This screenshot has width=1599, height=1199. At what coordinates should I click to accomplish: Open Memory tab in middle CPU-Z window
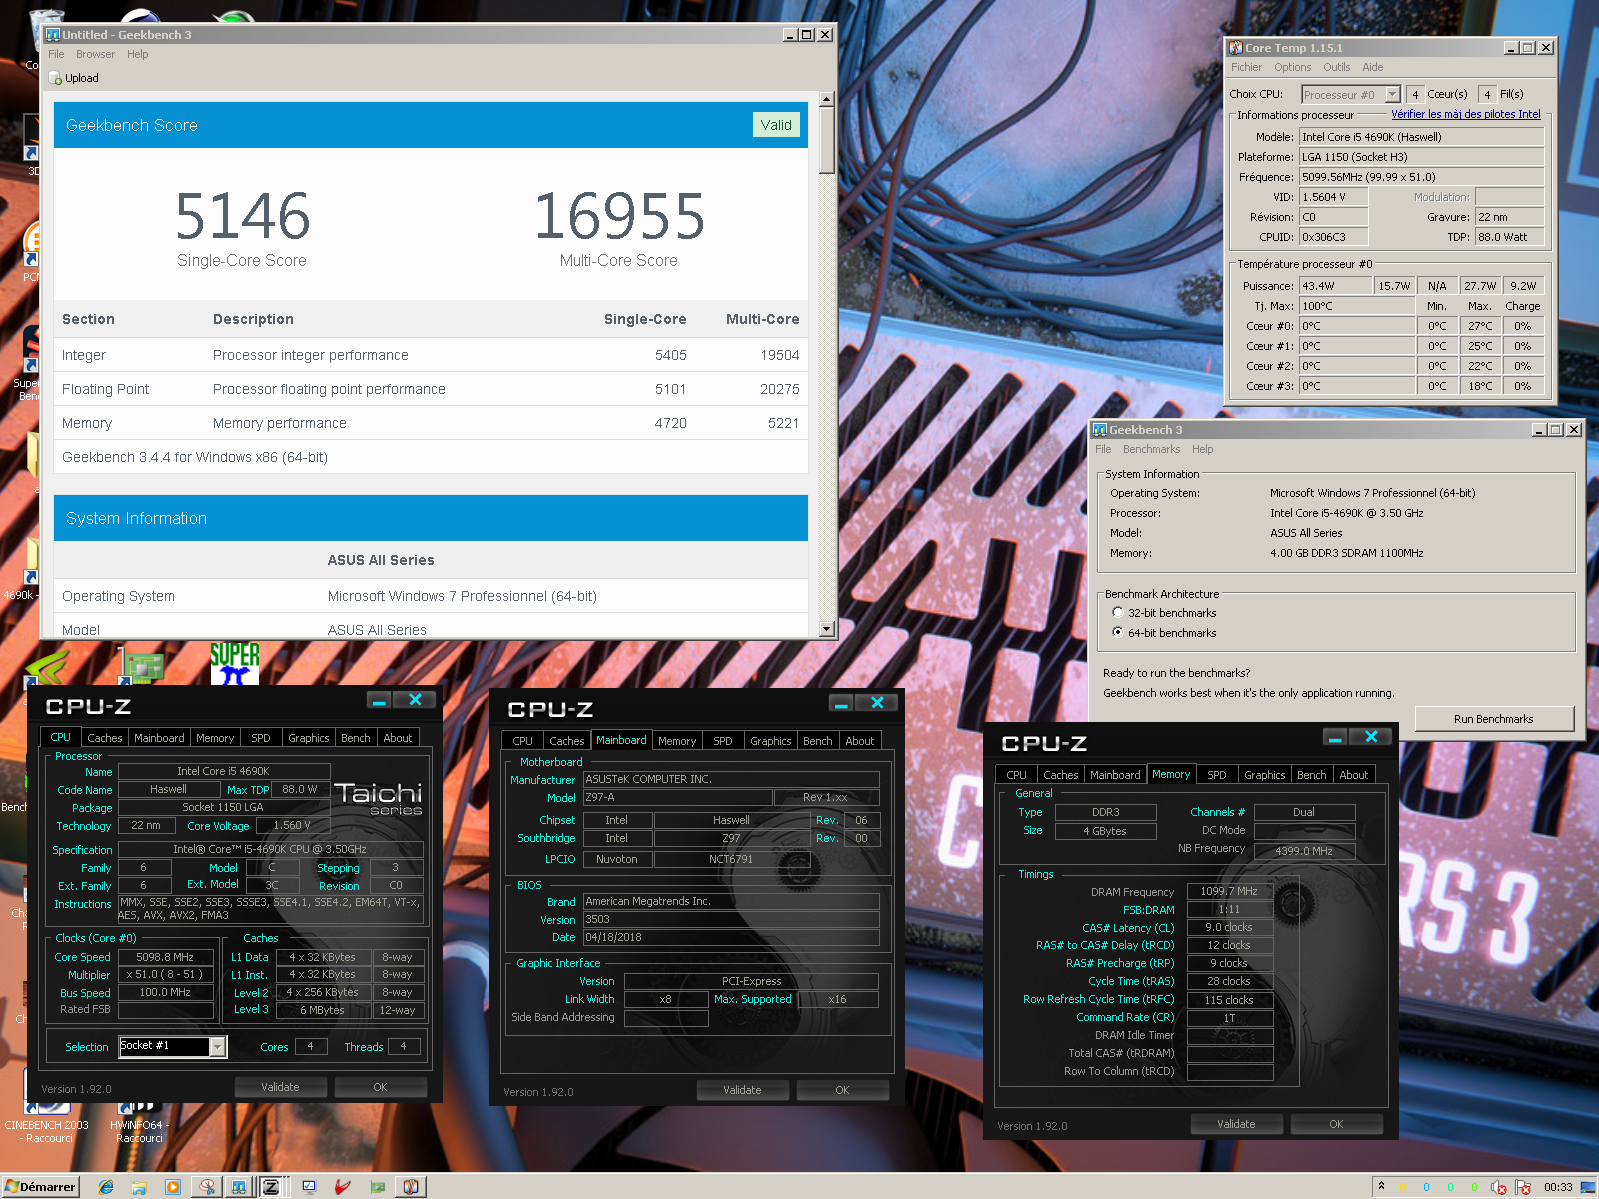pyautogui.click(x=677, y=741)
